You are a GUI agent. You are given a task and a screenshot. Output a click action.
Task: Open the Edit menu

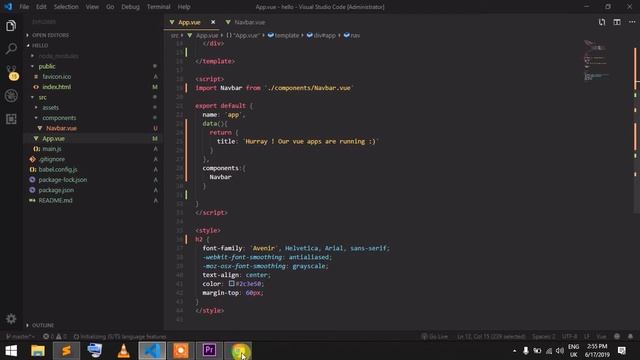tap(41, 7)
